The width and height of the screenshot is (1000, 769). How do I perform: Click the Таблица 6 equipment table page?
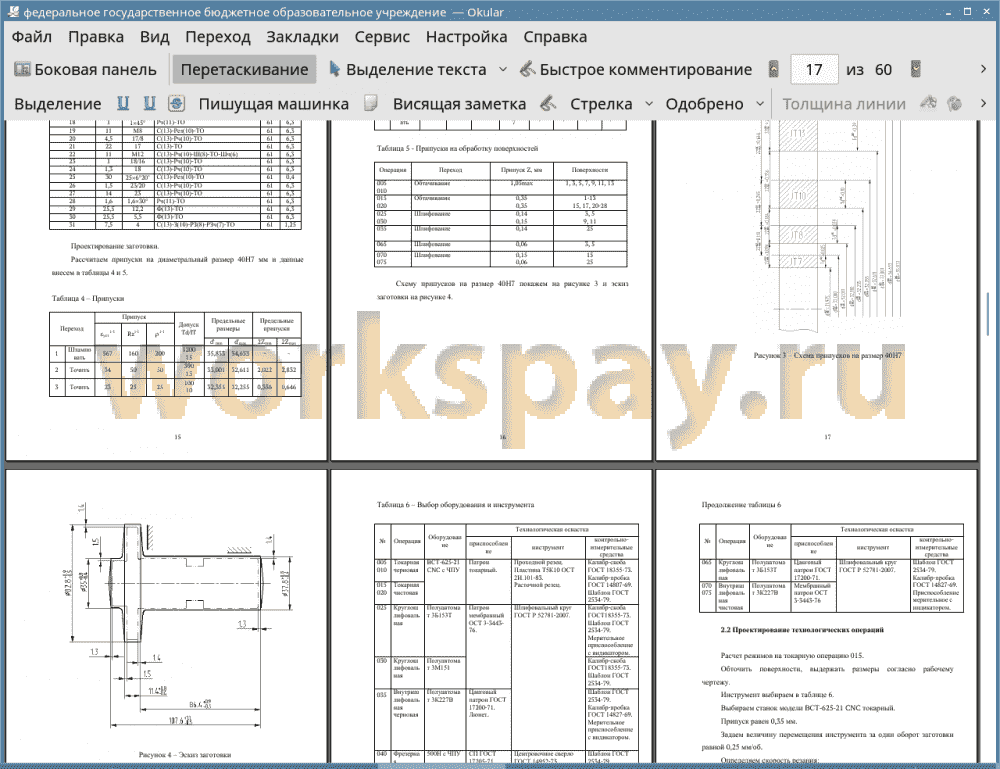tap(490, 616)
